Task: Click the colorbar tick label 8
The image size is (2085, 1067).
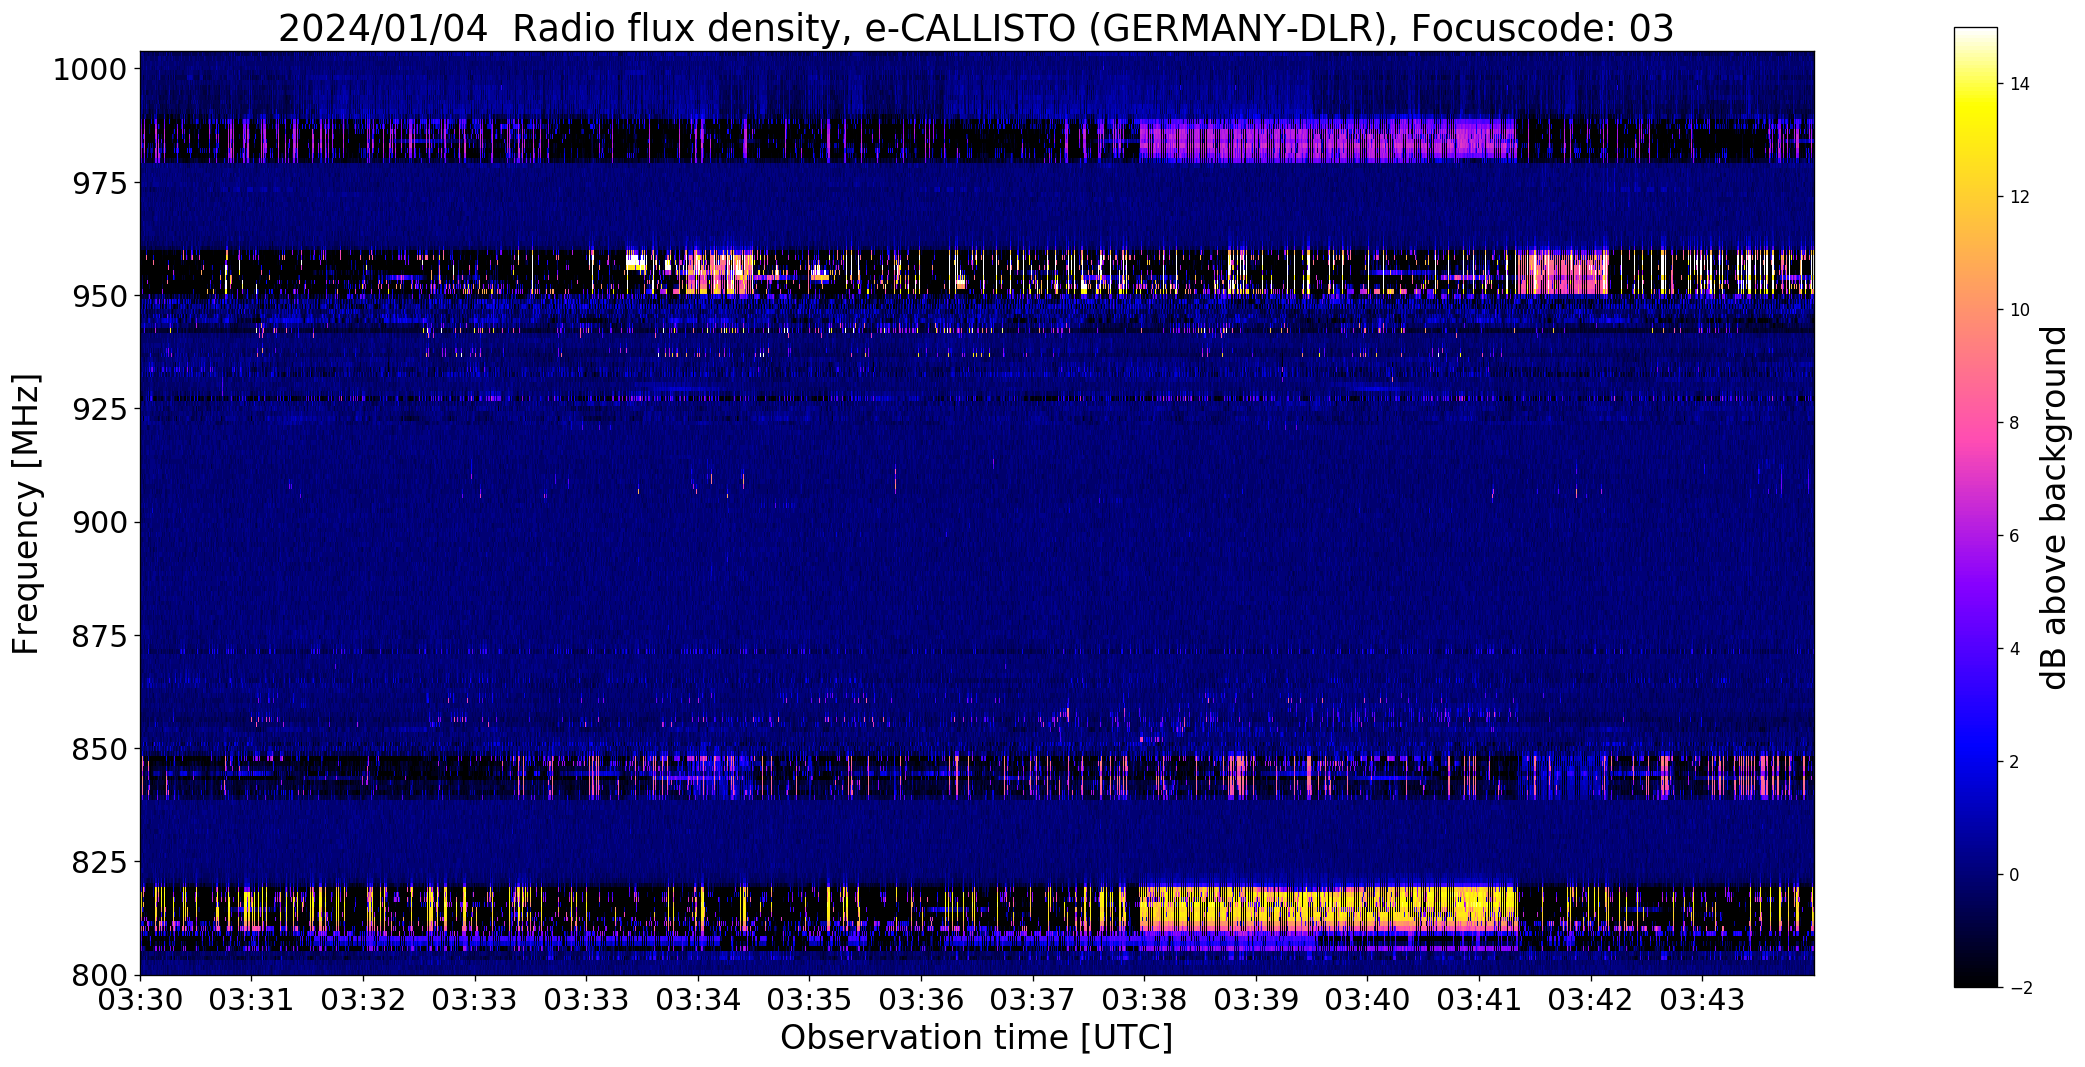Action: [x=2015, y=423]
